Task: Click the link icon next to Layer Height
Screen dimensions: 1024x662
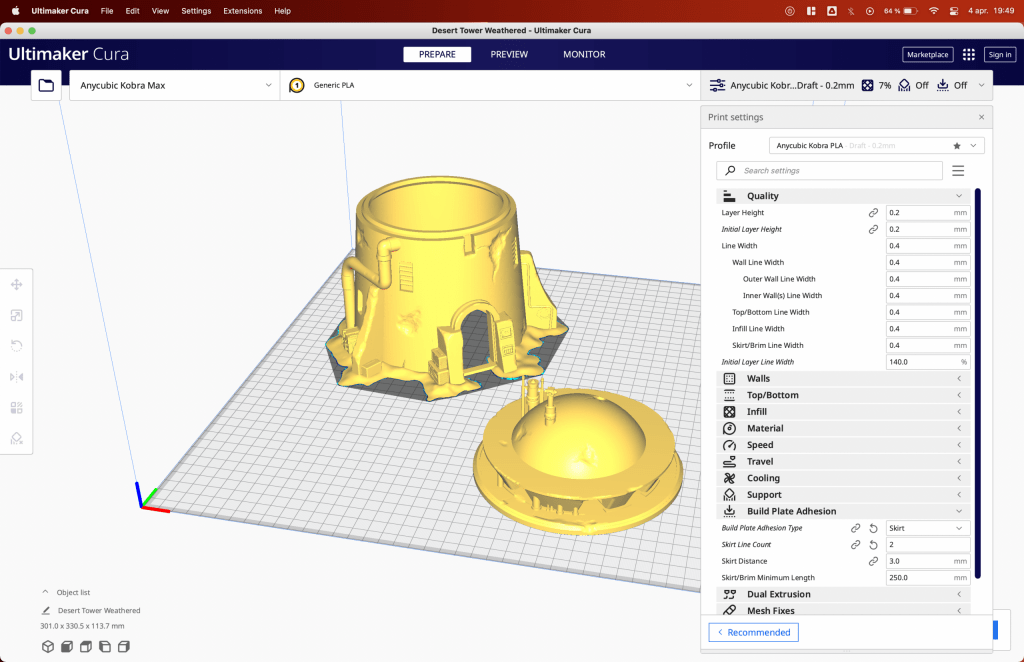Action: [x=873, y=213]
